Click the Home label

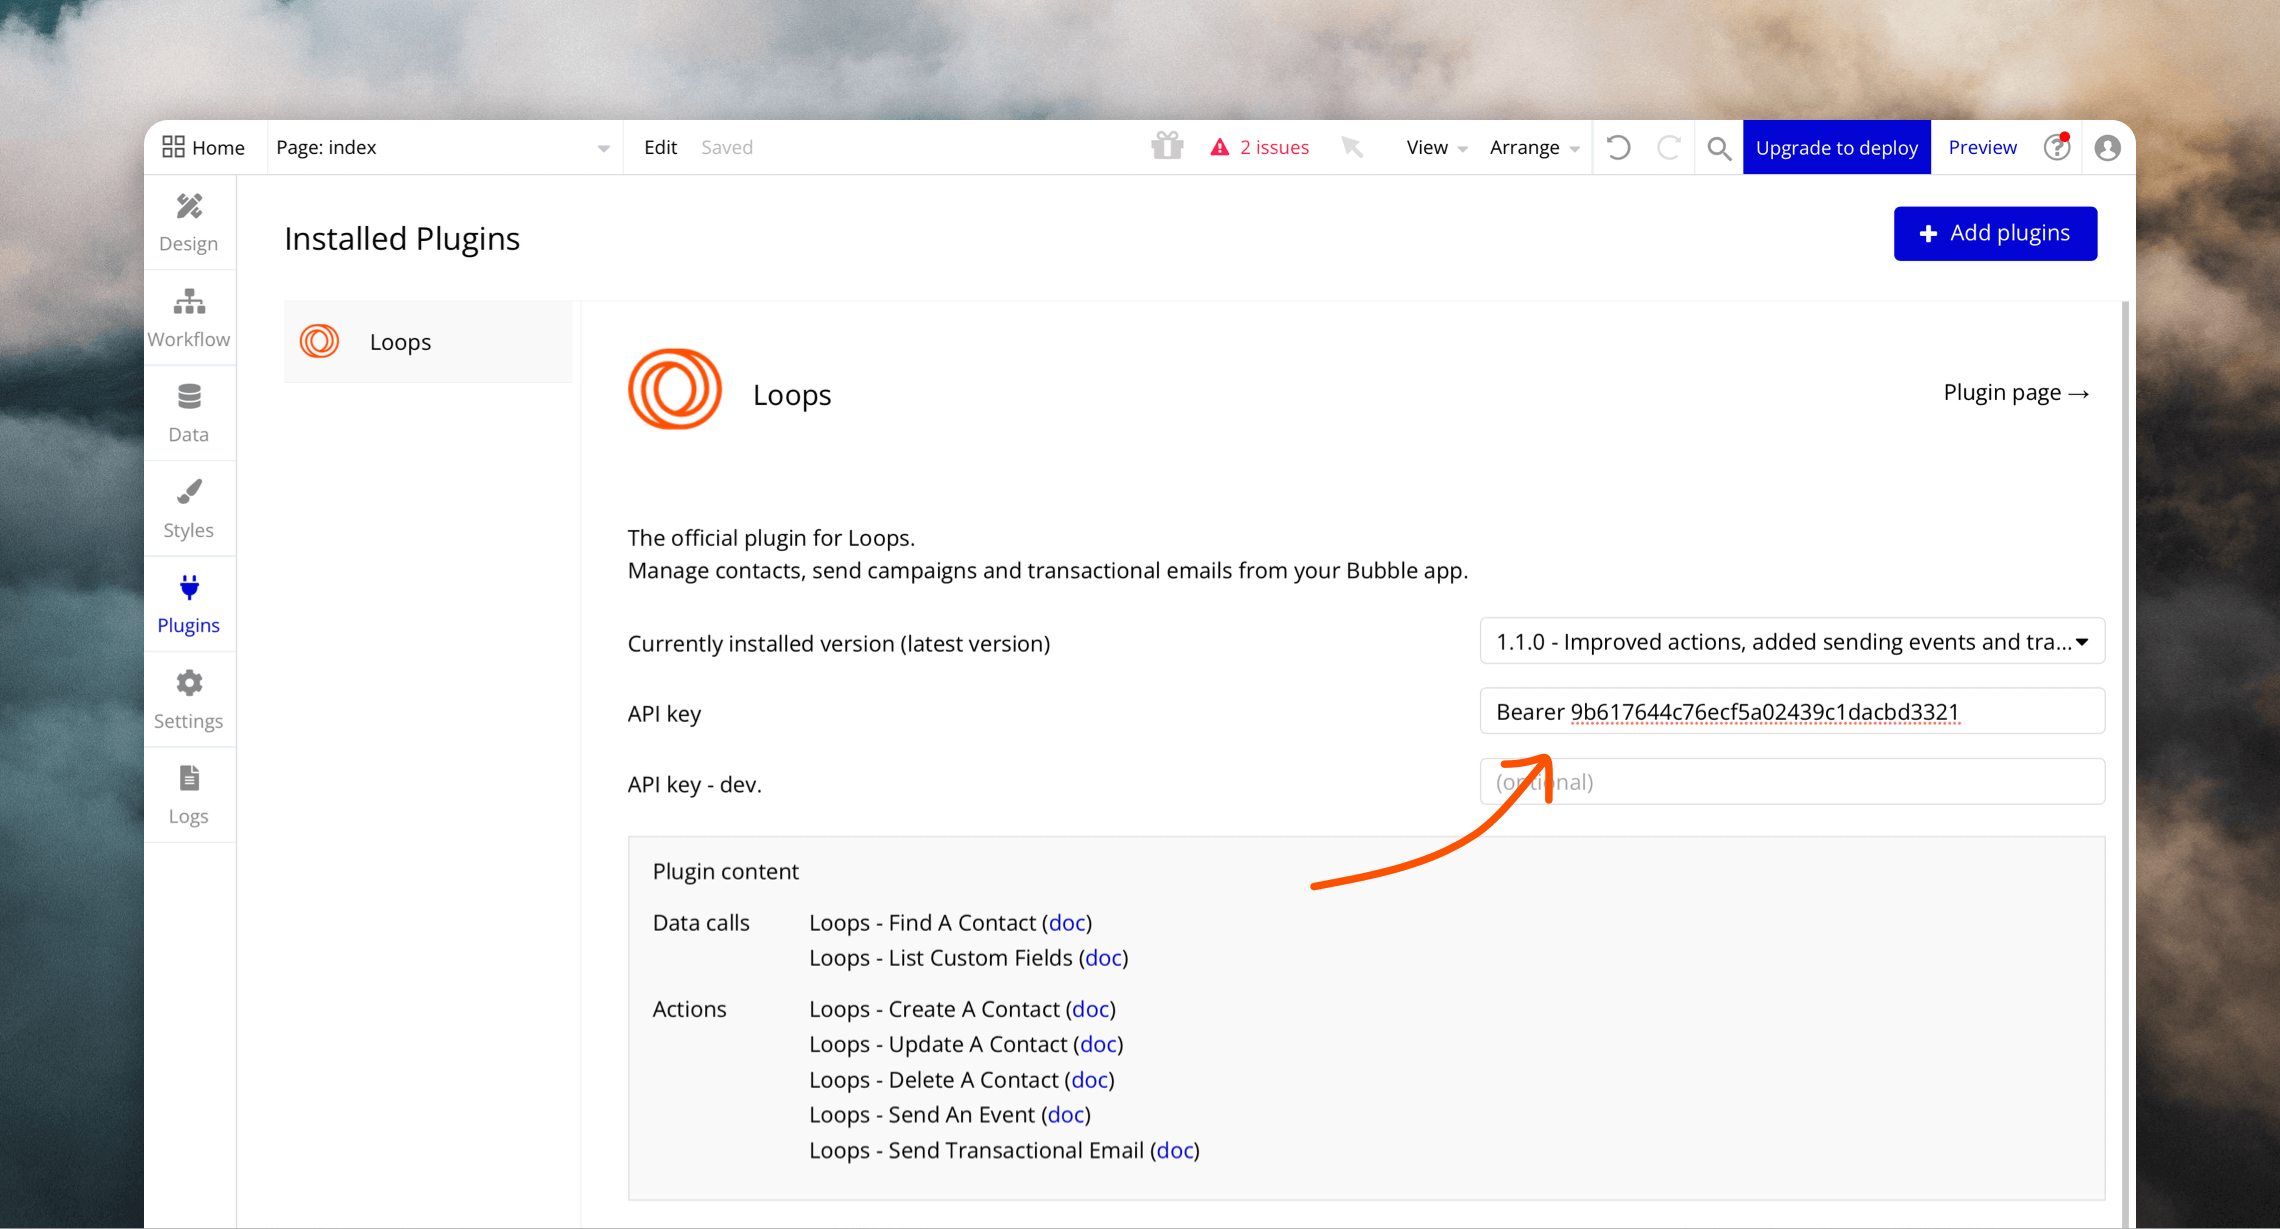(218, 147)
